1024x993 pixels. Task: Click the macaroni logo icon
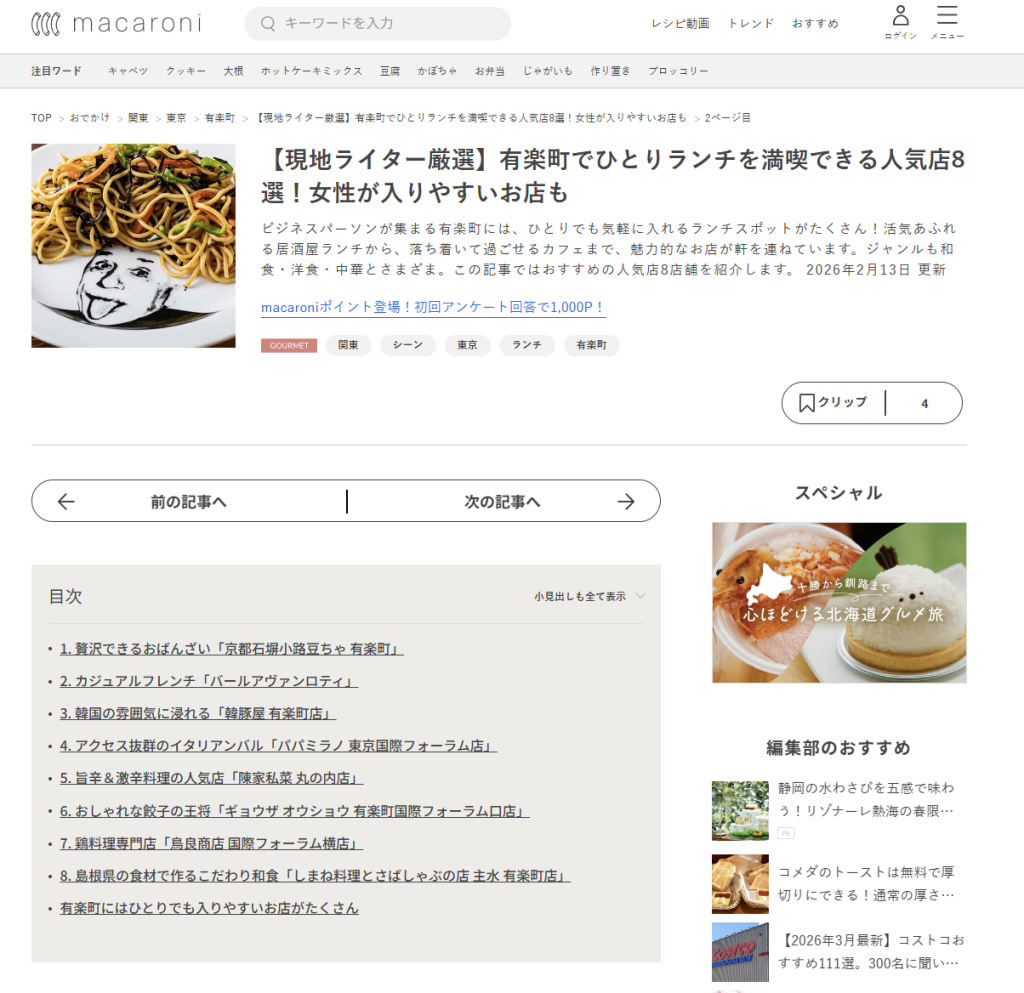(x=46, y=24)
